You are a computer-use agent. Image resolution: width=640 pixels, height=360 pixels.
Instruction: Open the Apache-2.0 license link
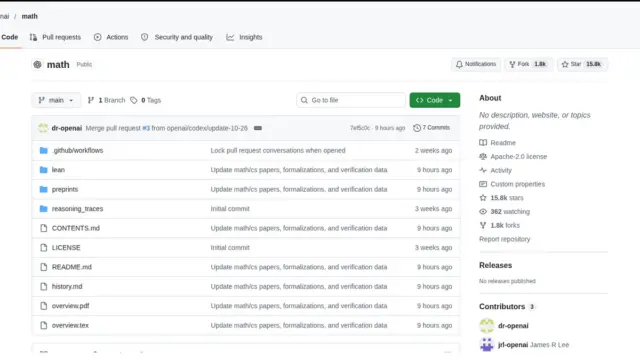click(519, 156)
